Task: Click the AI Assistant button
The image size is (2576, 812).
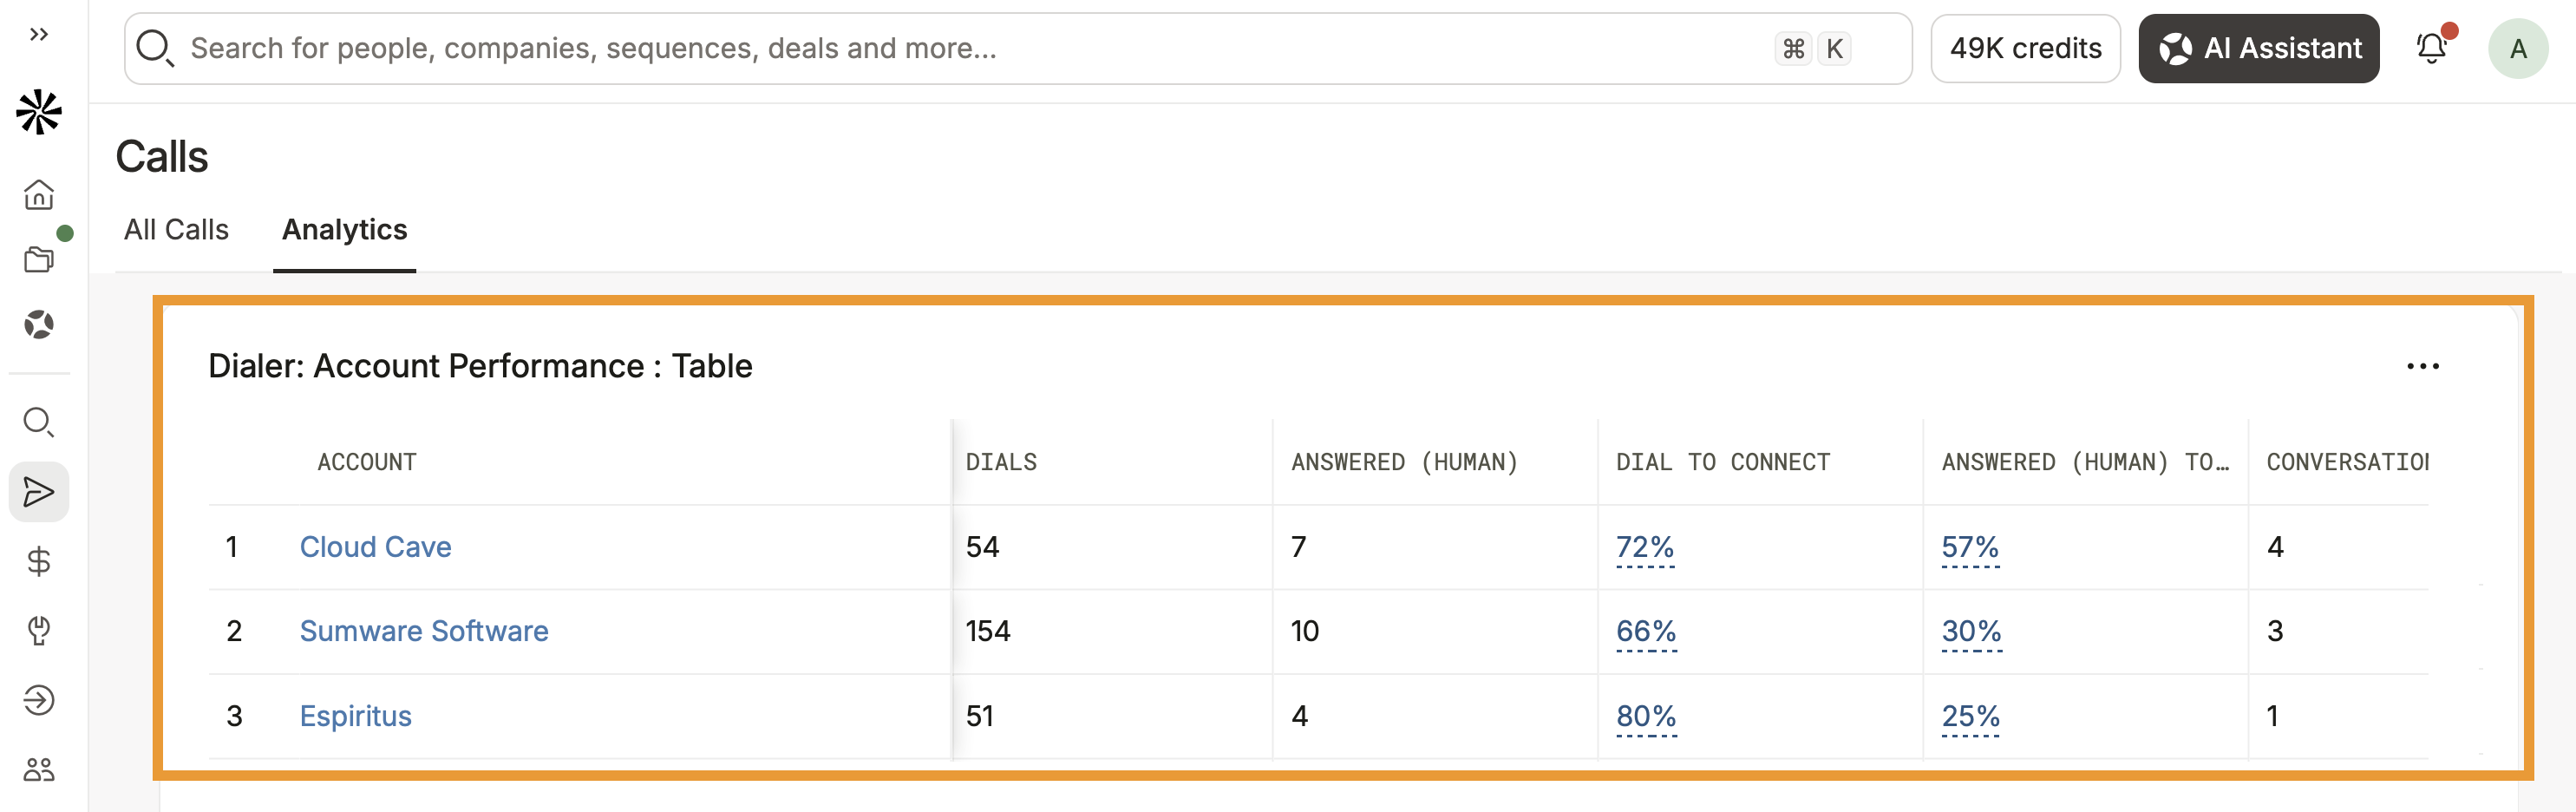Action: (x=2258, y=48)
